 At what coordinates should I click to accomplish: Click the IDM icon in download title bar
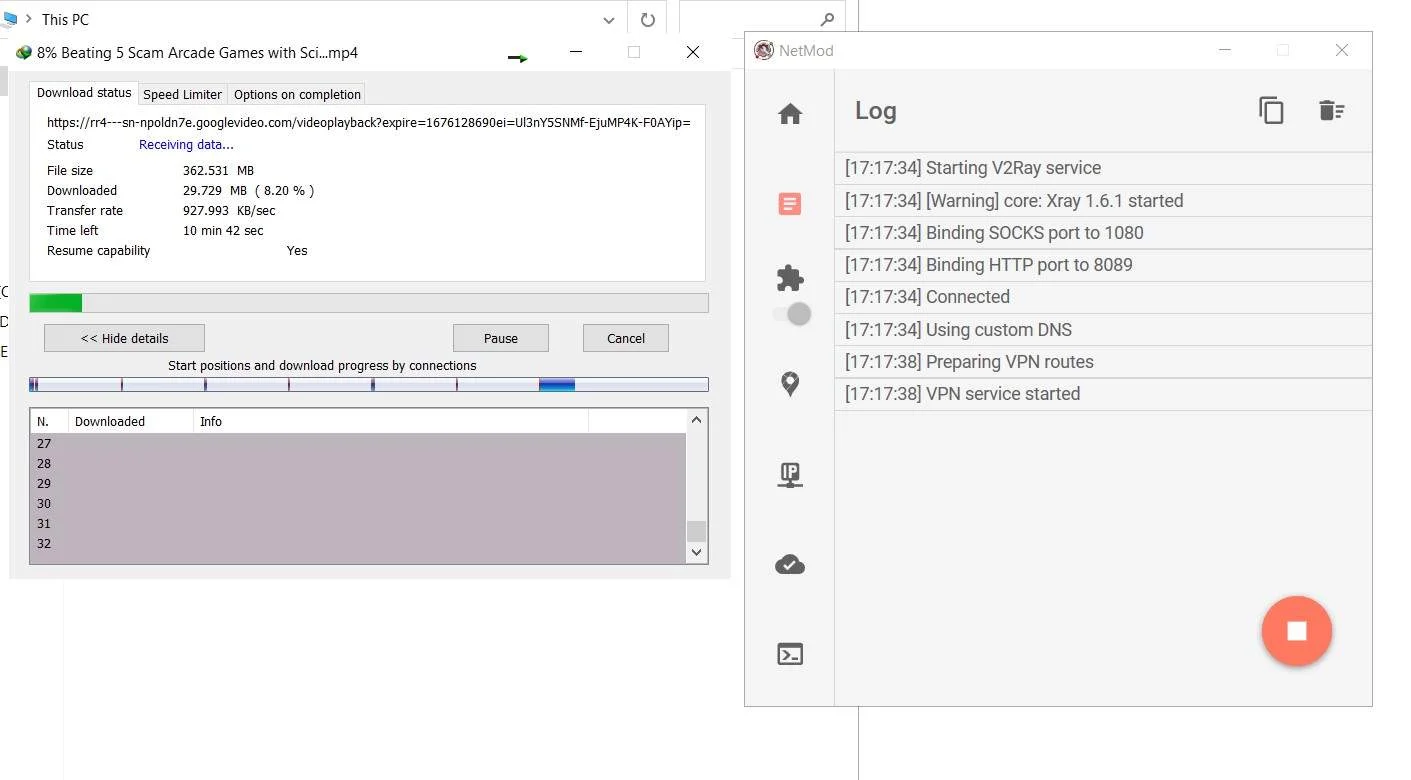pyautogui.click(x=23, y=52)
